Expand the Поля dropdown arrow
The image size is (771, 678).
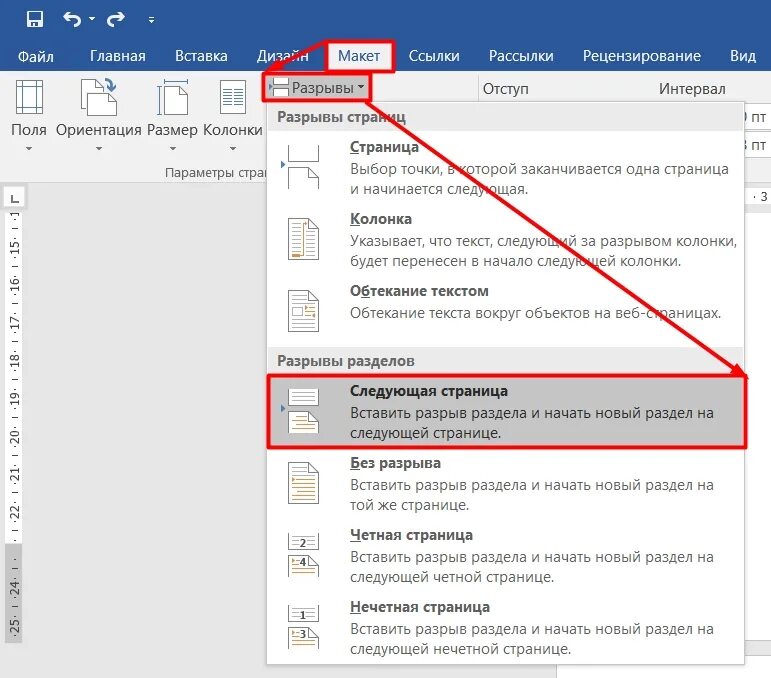(x=29, y=148)
